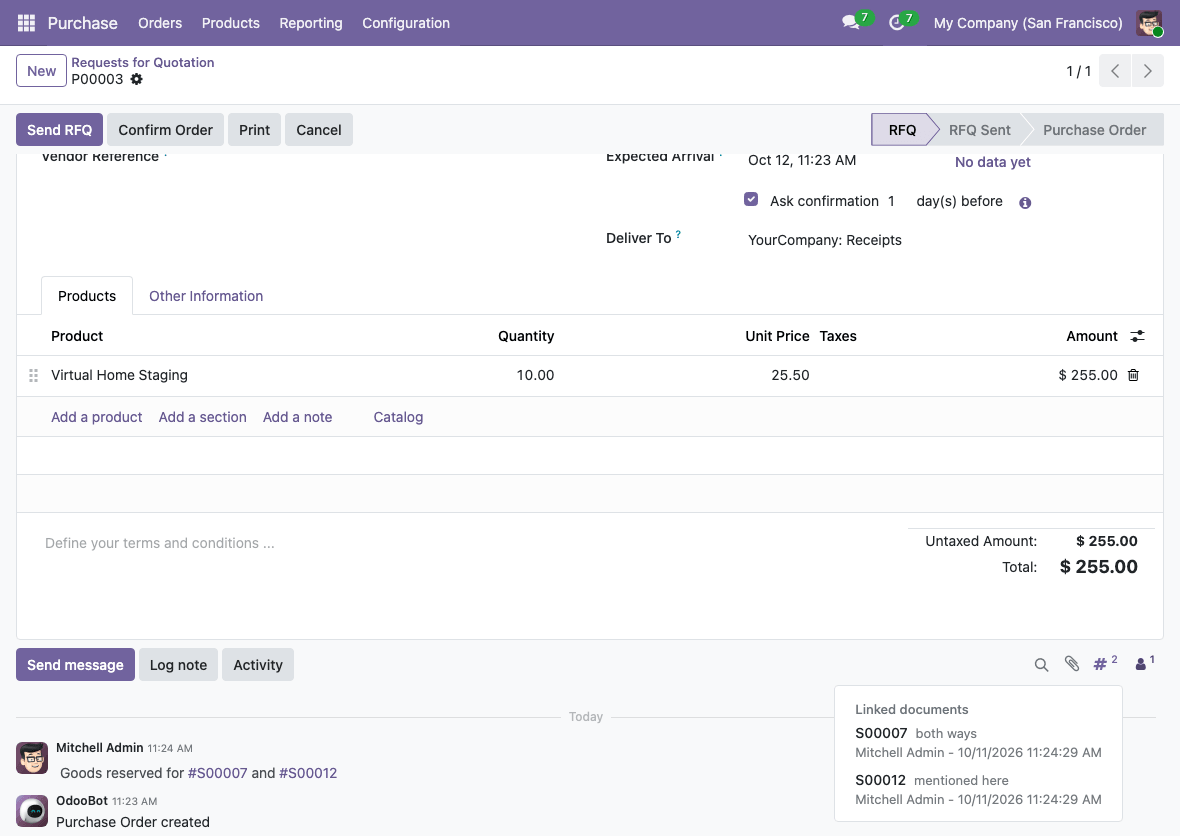Show linked documents hashtag icon

pyautogui.click(x=1105, y=663)
